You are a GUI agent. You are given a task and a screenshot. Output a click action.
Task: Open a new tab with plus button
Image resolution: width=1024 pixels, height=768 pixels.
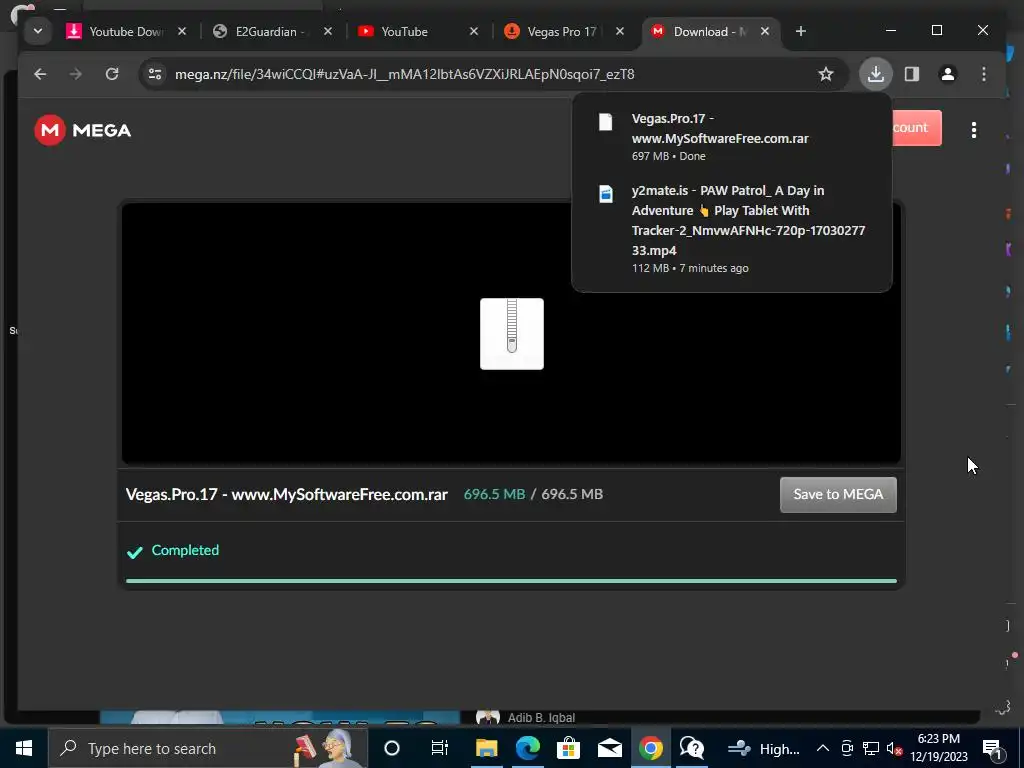[x=801, y=31]
